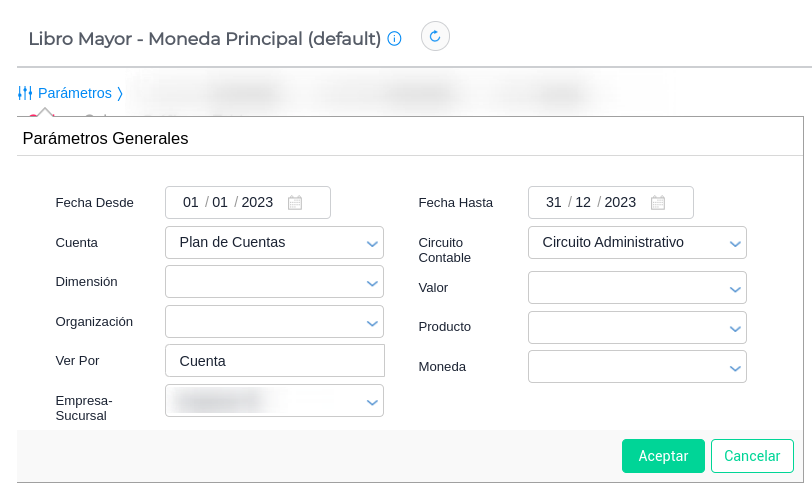Click the month field in Fecha Hasta
The width and height of the screenshot is (812, 494).
(583, 202)
